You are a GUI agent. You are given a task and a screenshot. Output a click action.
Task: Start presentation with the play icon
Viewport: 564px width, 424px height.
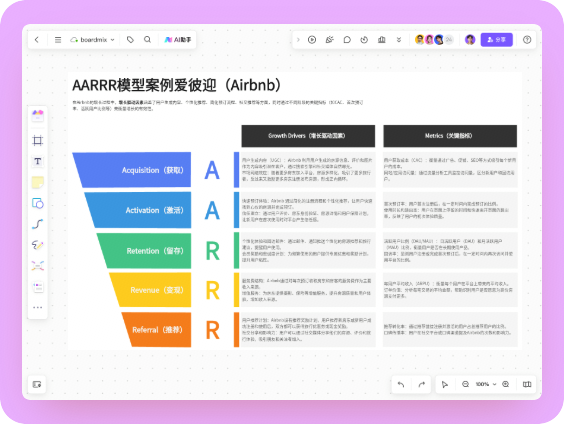pyautogui.click(x=312, y=40)
